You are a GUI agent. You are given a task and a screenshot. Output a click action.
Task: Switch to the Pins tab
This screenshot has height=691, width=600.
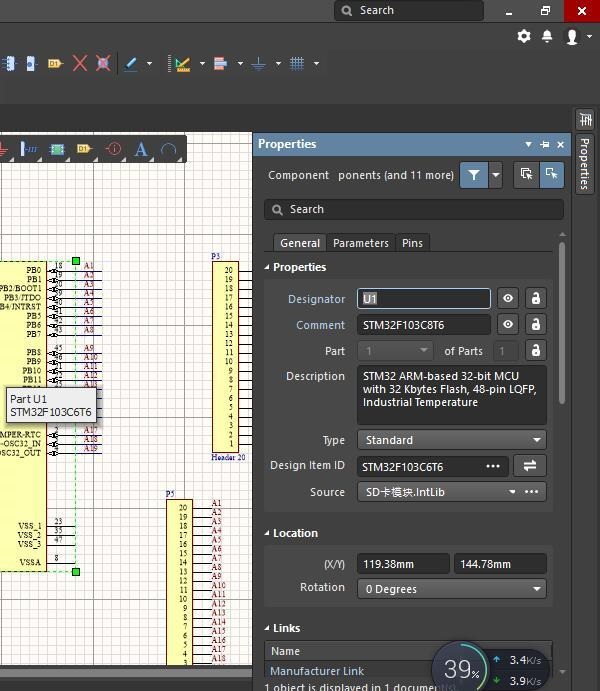(x=412, y=243)
